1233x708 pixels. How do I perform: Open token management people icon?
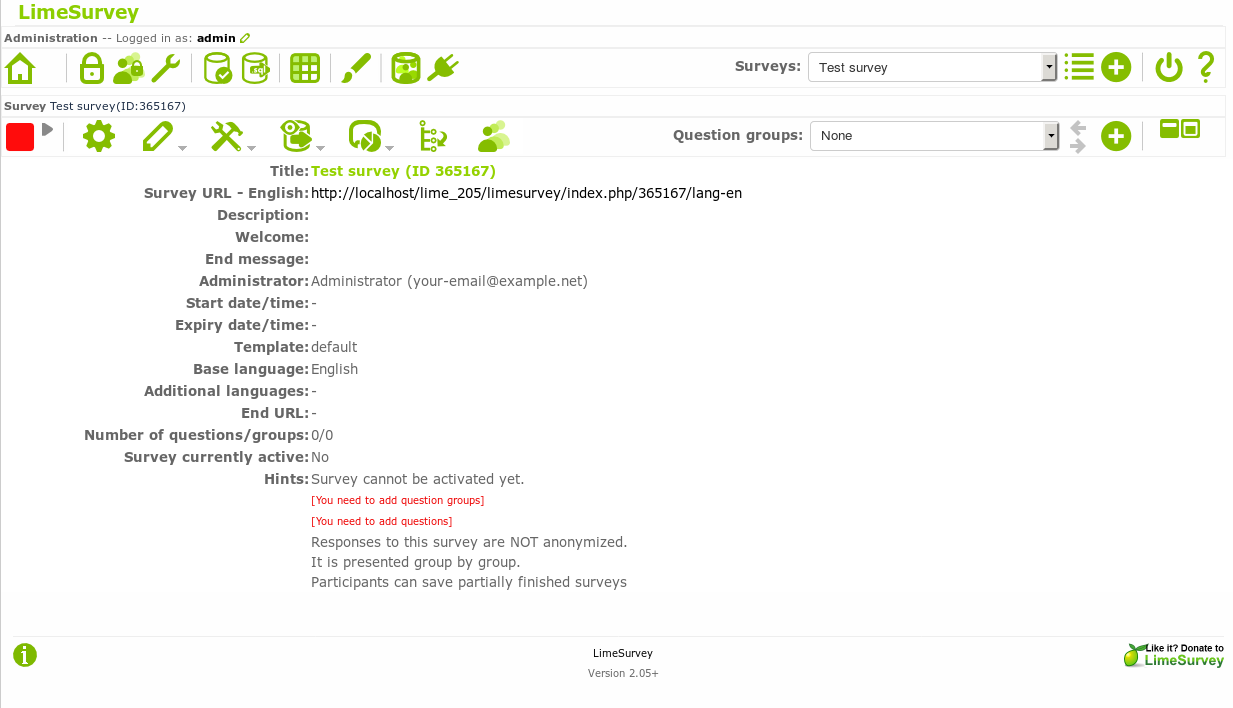[493, 136]
